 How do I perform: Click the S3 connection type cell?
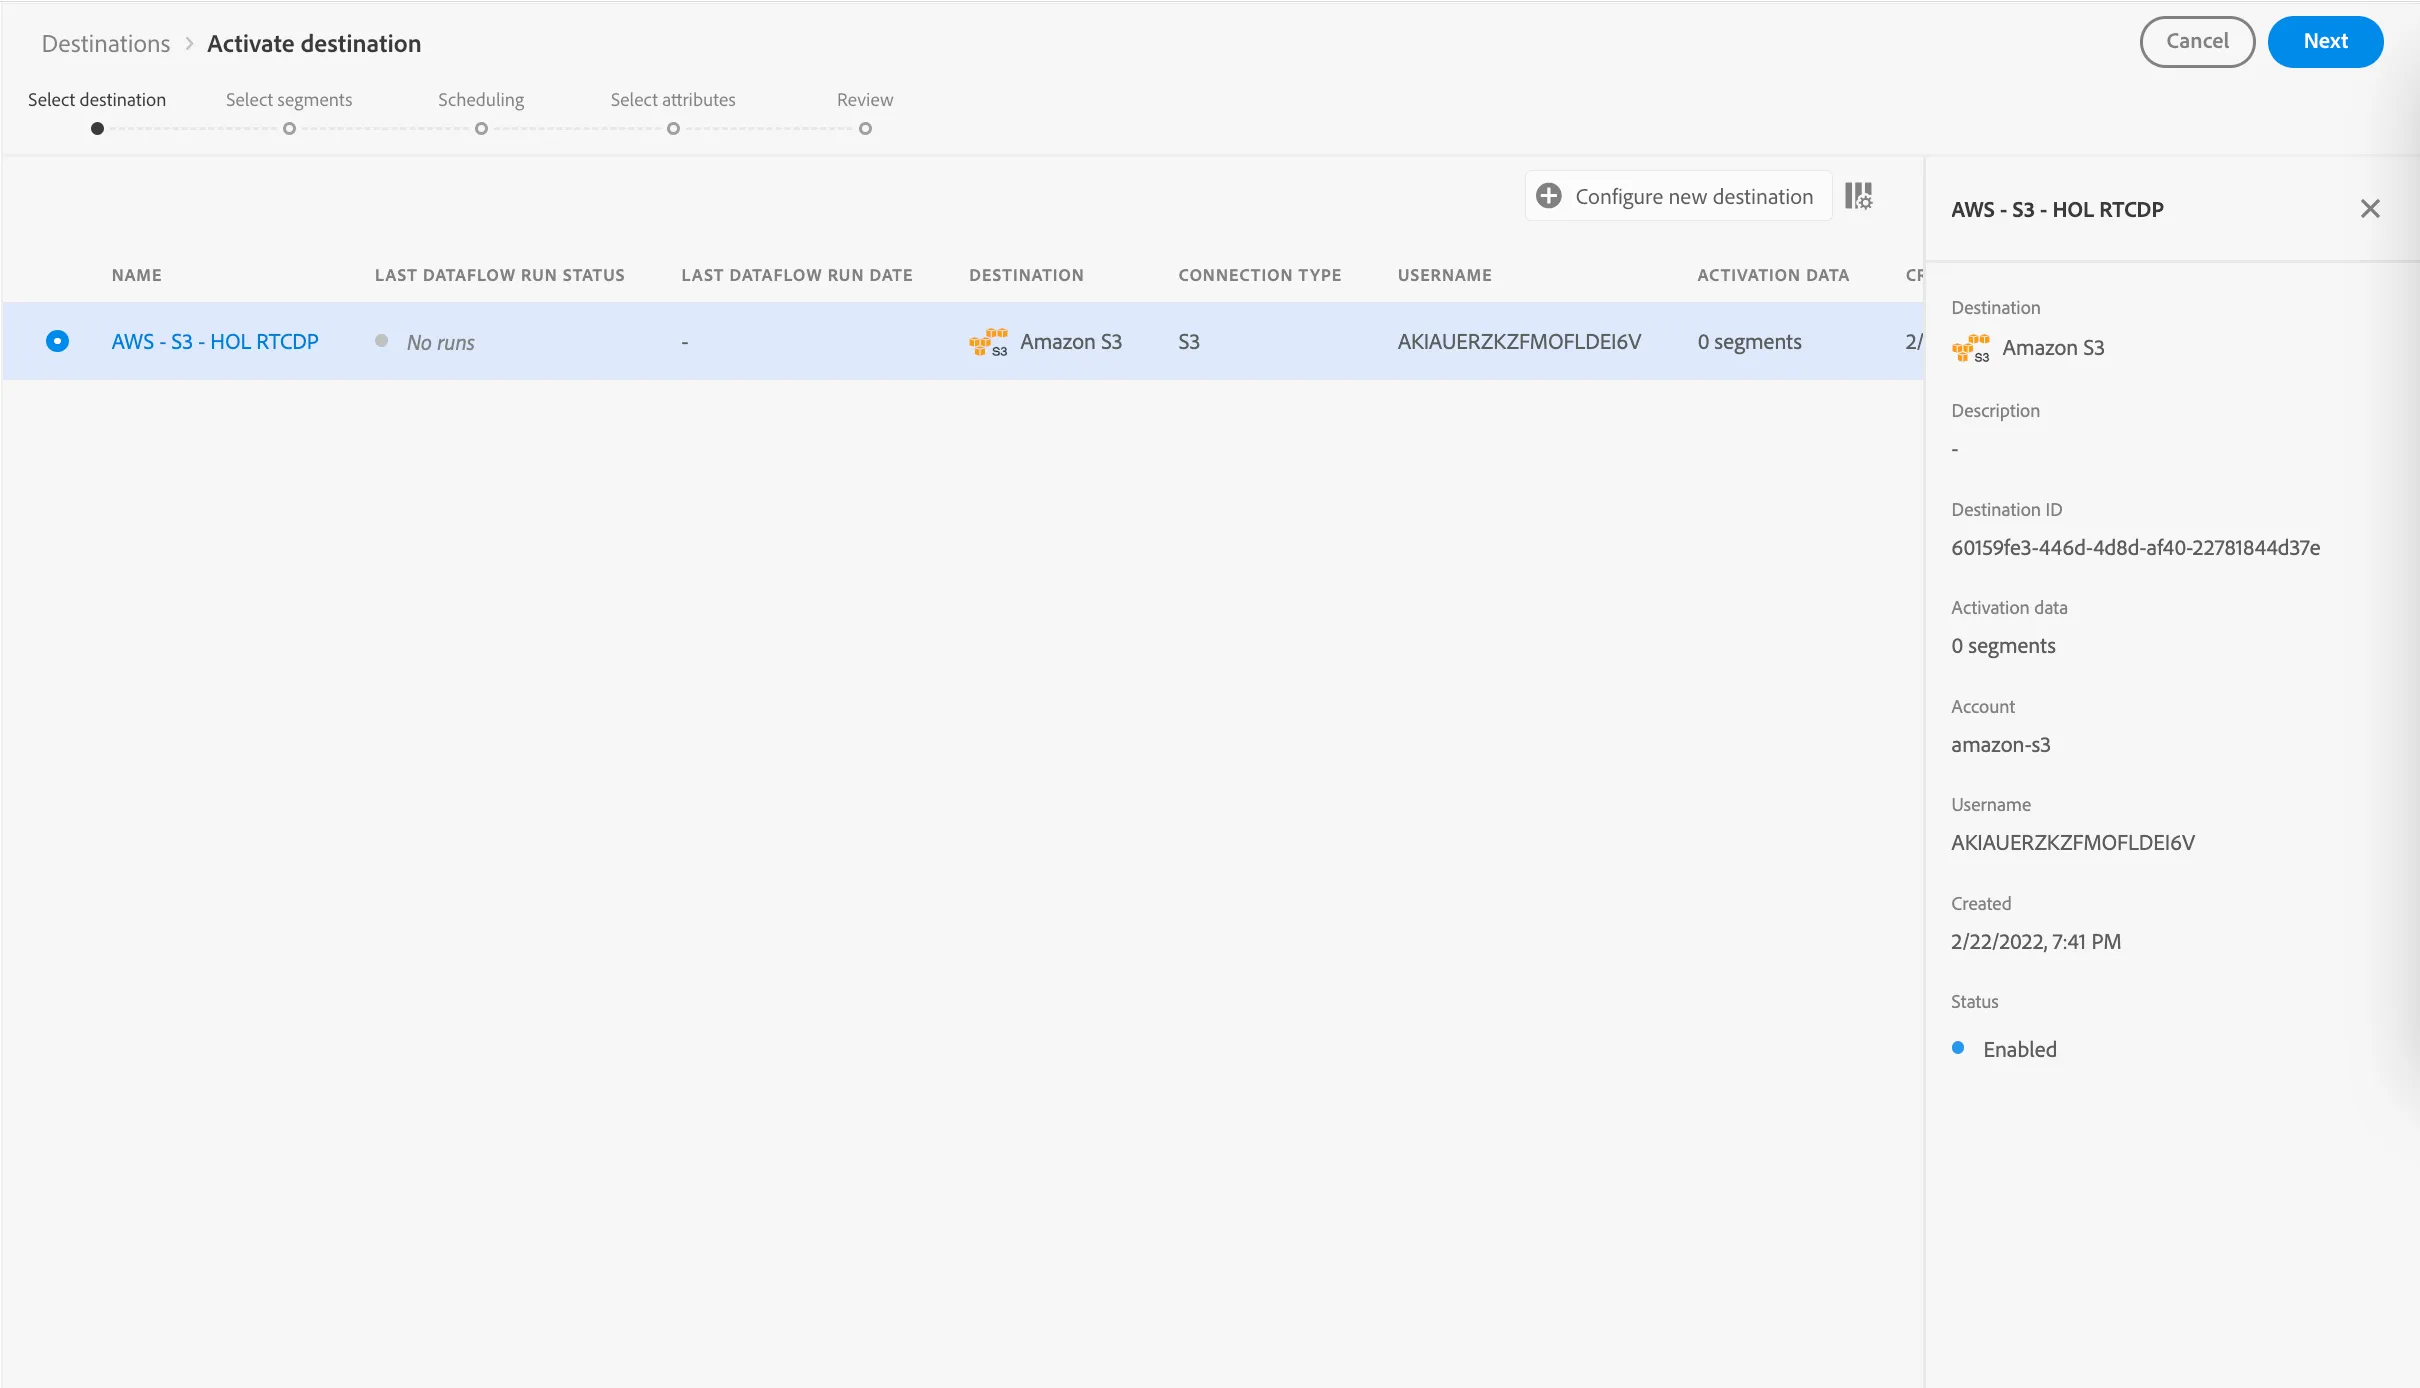[x=1189, y=342]
